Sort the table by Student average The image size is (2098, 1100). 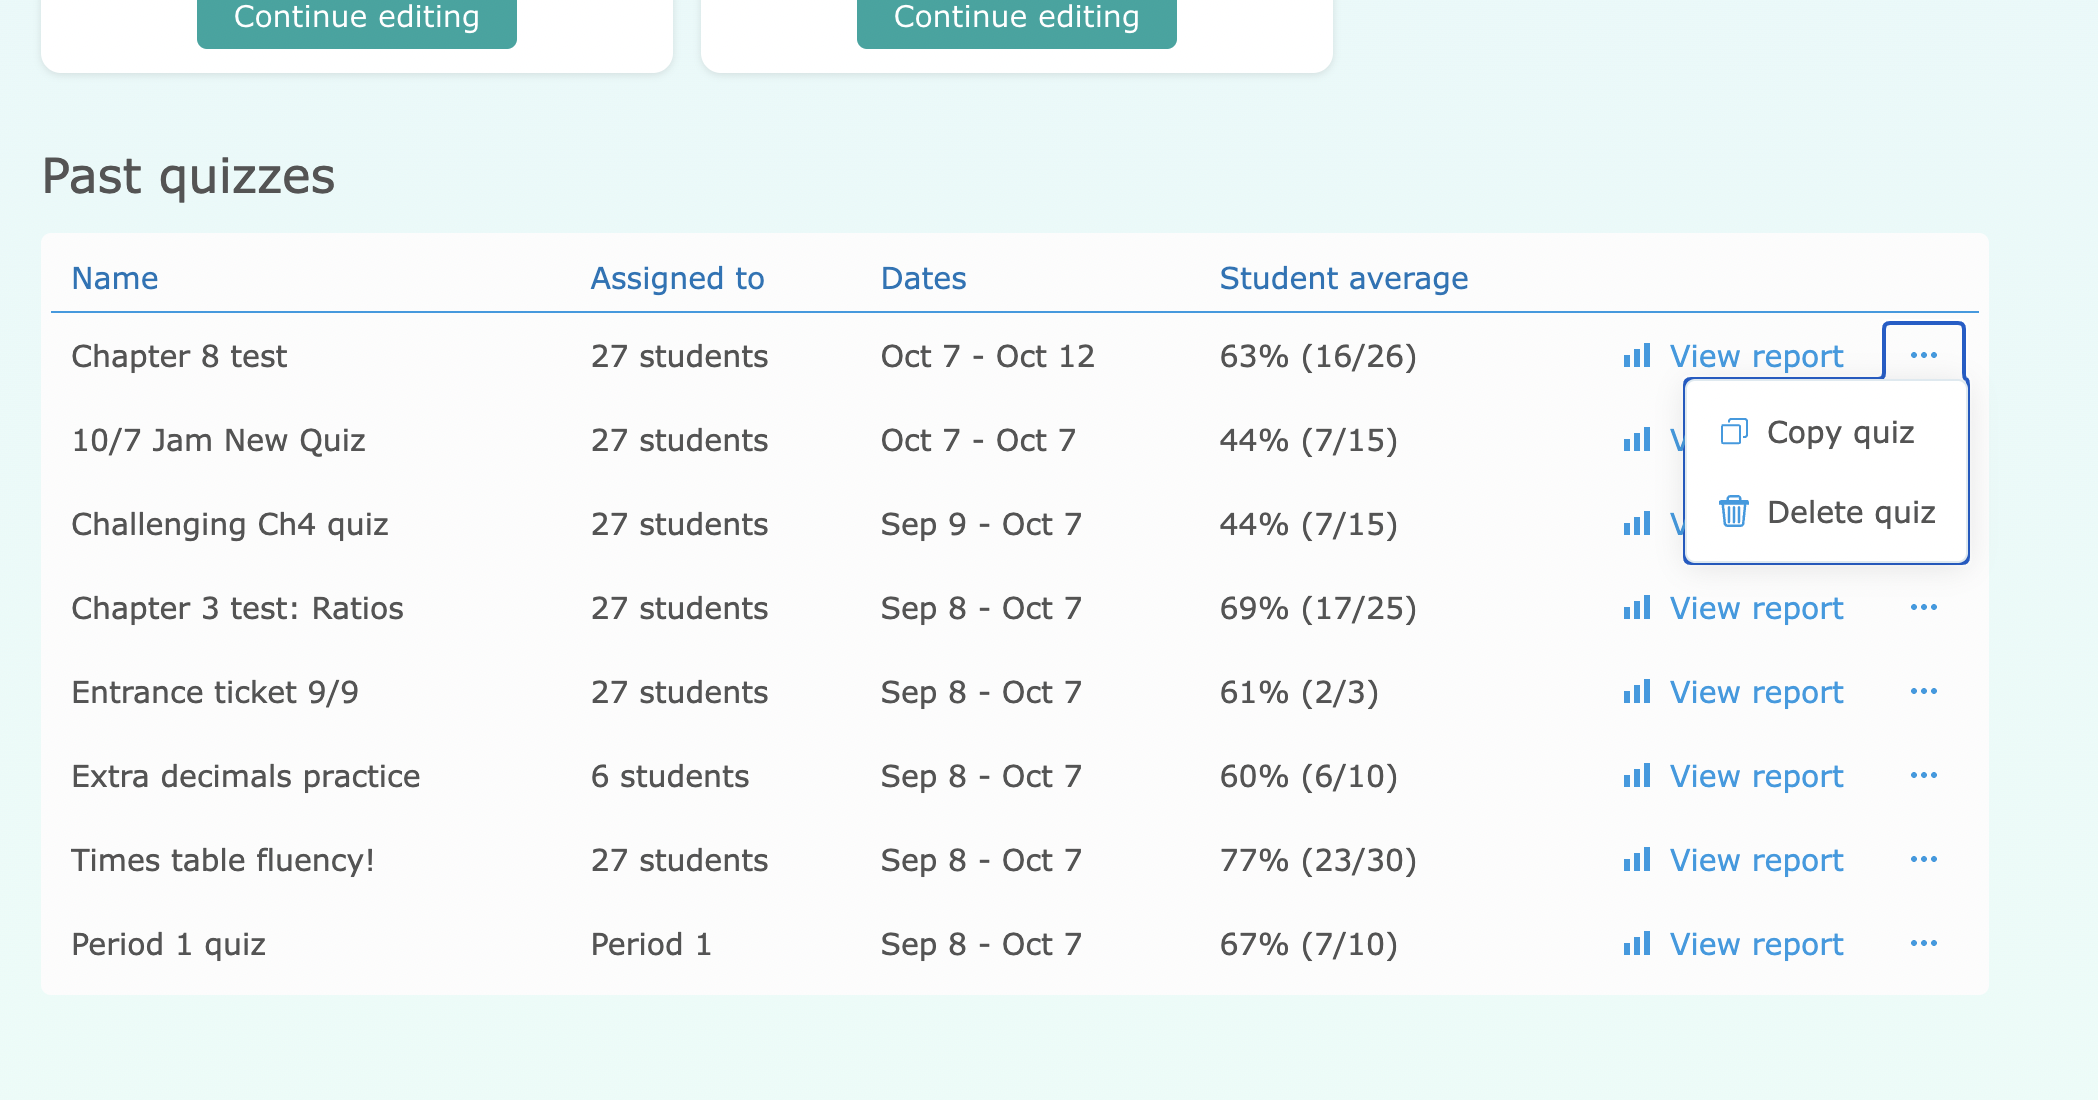pos(1343,278)
